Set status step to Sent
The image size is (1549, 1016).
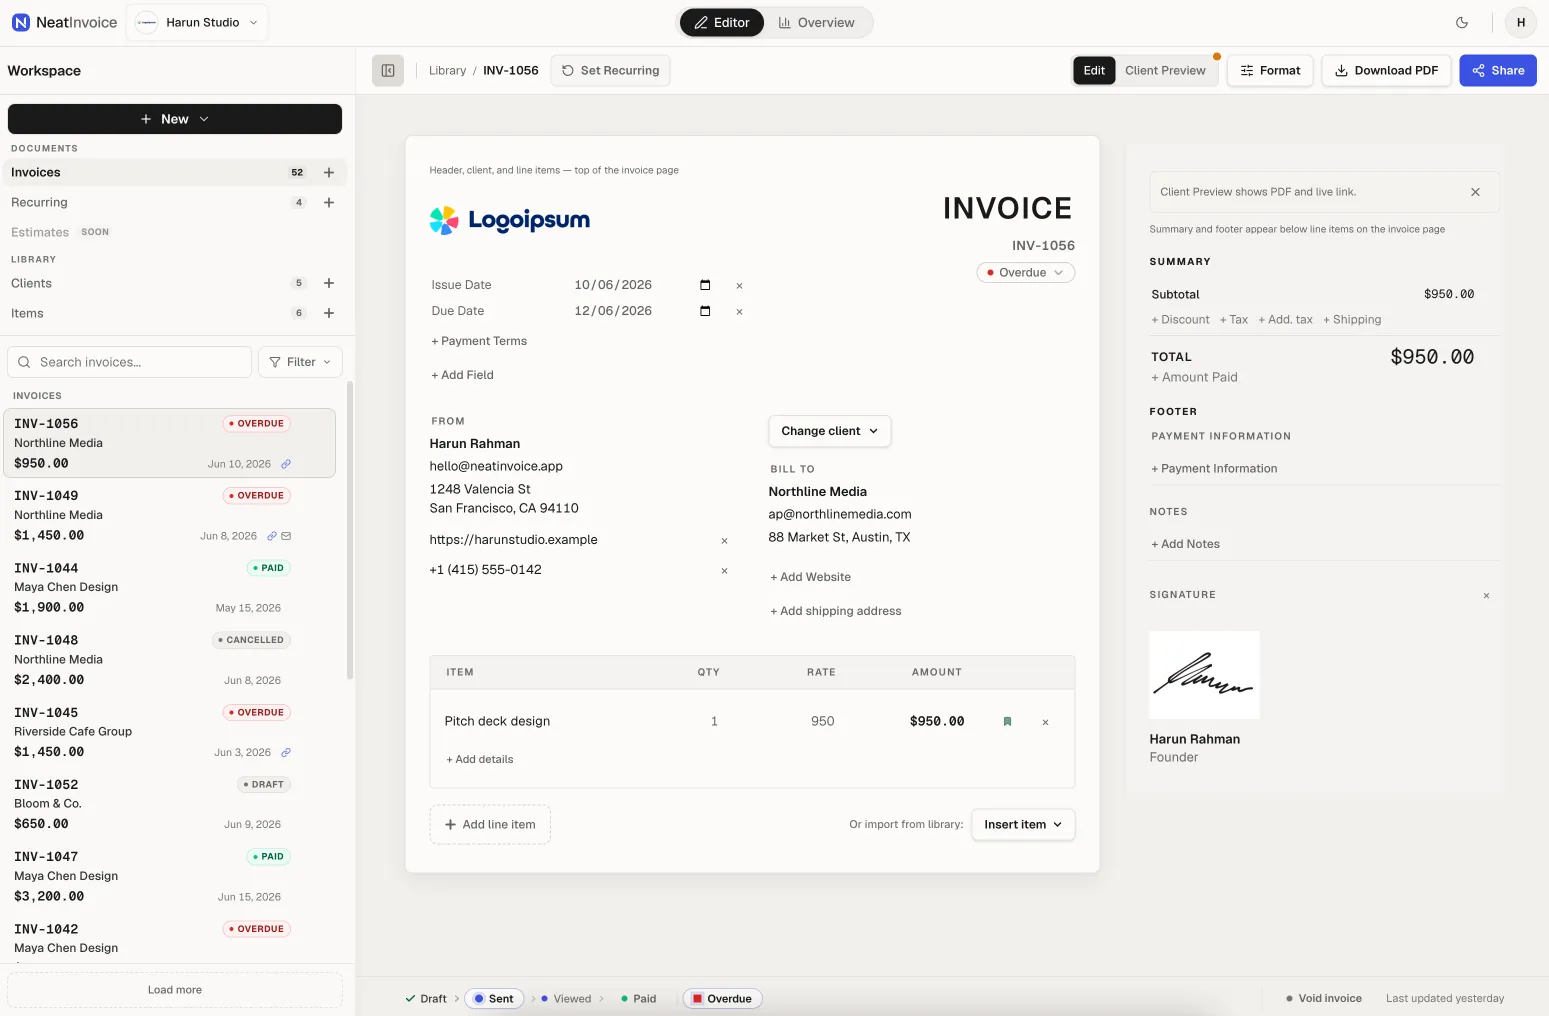tap(494, 999)
